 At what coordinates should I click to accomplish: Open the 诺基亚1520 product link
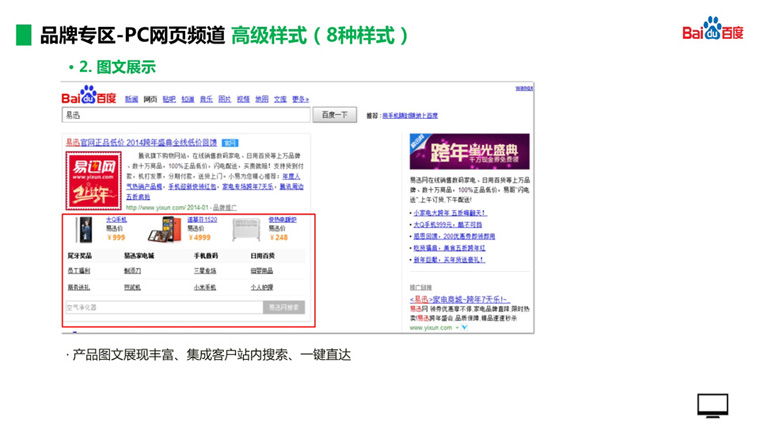point(202,220)
